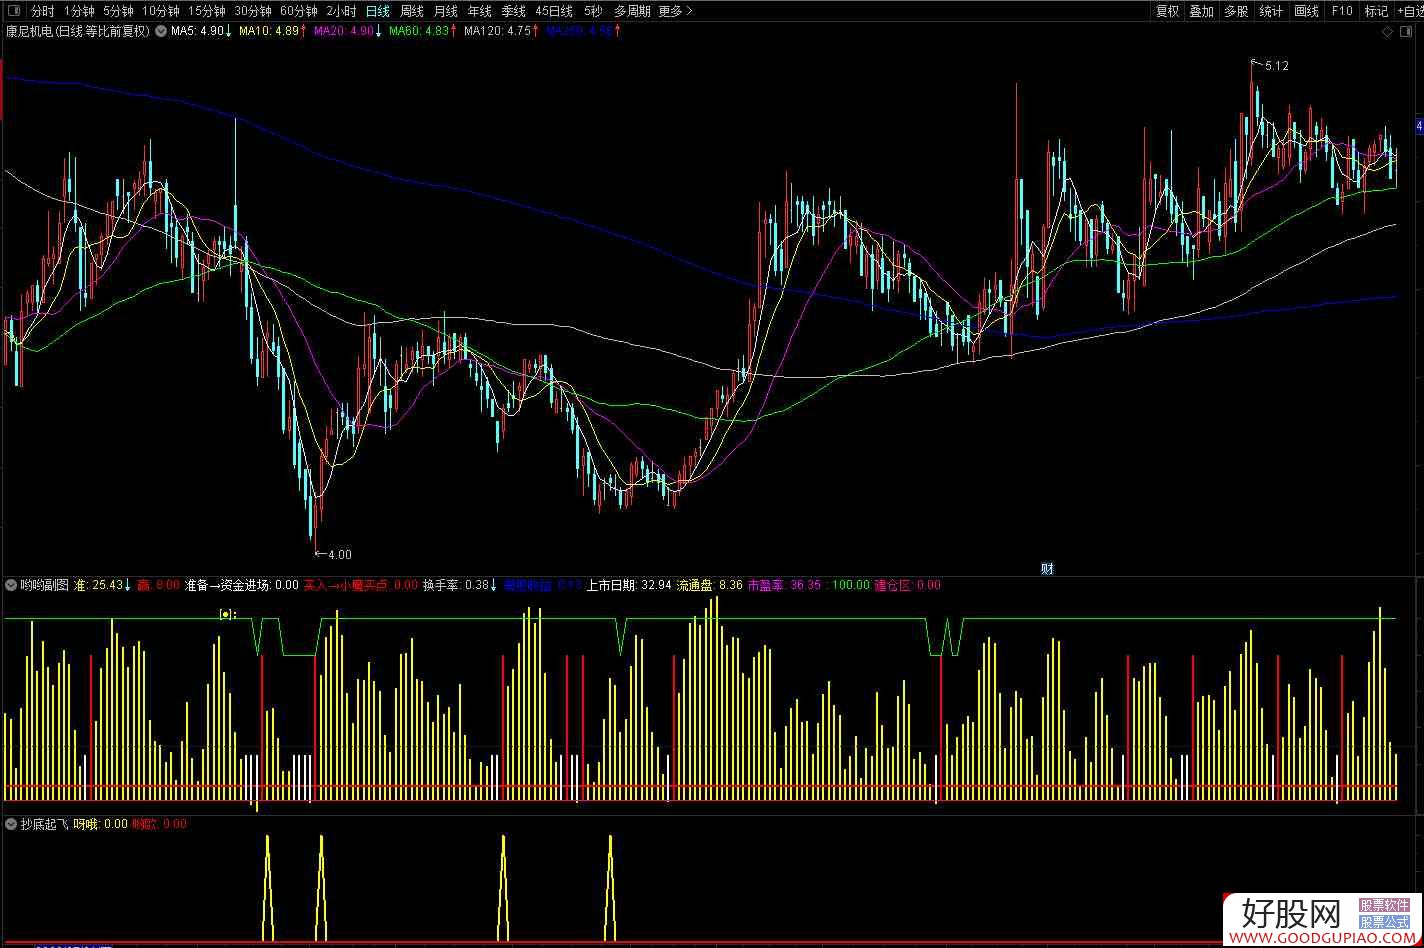This screenshot has width=1424, height=948.
Task: Select the 60分钟 chart period
Action: [x=299, y=11]
